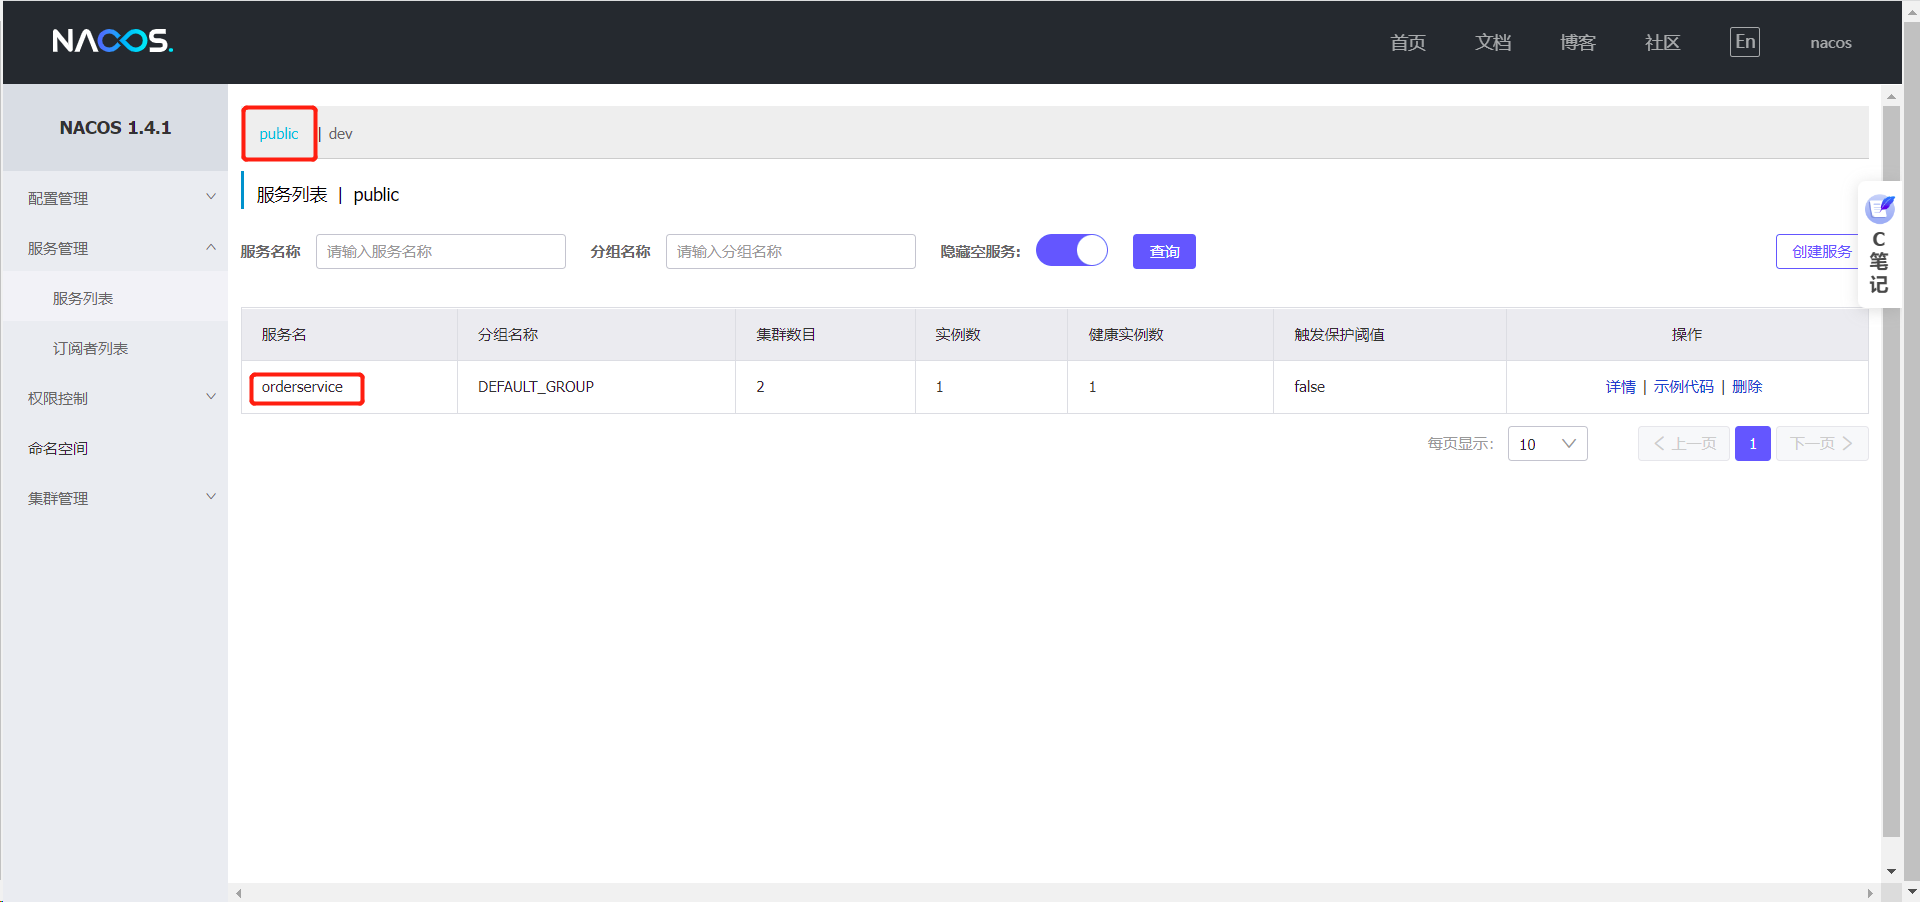Click the 上一页 pagination button

pos(1684,444)
